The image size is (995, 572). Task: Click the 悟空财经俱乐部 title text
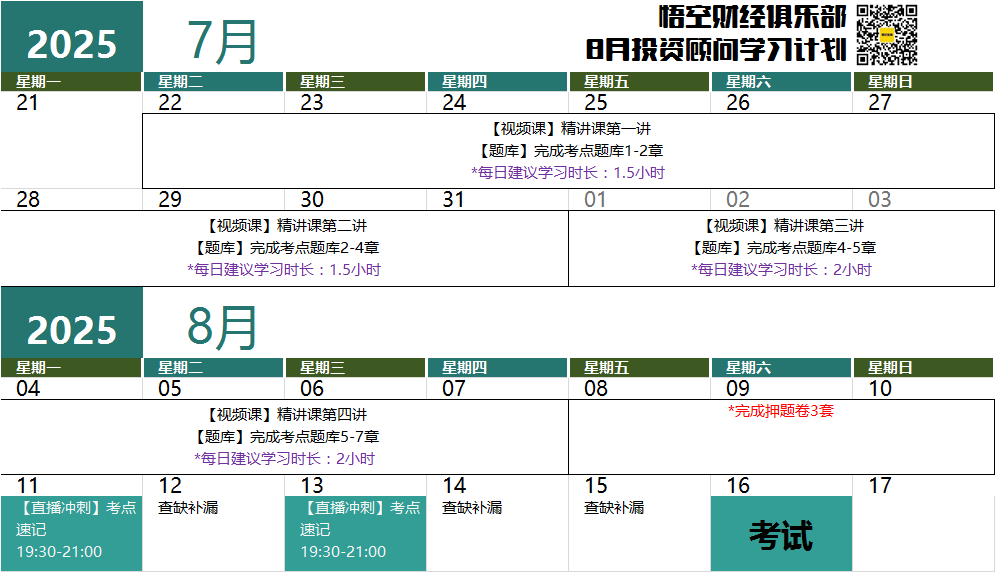pyautogui.click(x=752, y=17)
